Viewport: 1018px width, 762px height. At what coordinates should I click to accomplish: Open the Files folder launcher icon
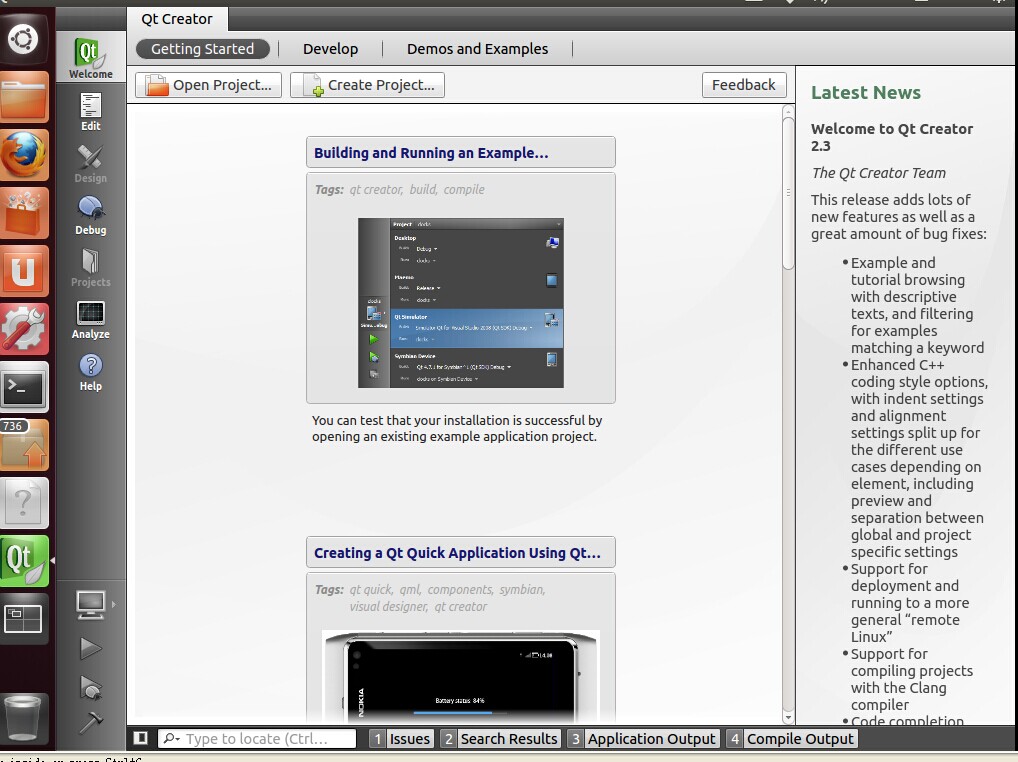(25, 97)
